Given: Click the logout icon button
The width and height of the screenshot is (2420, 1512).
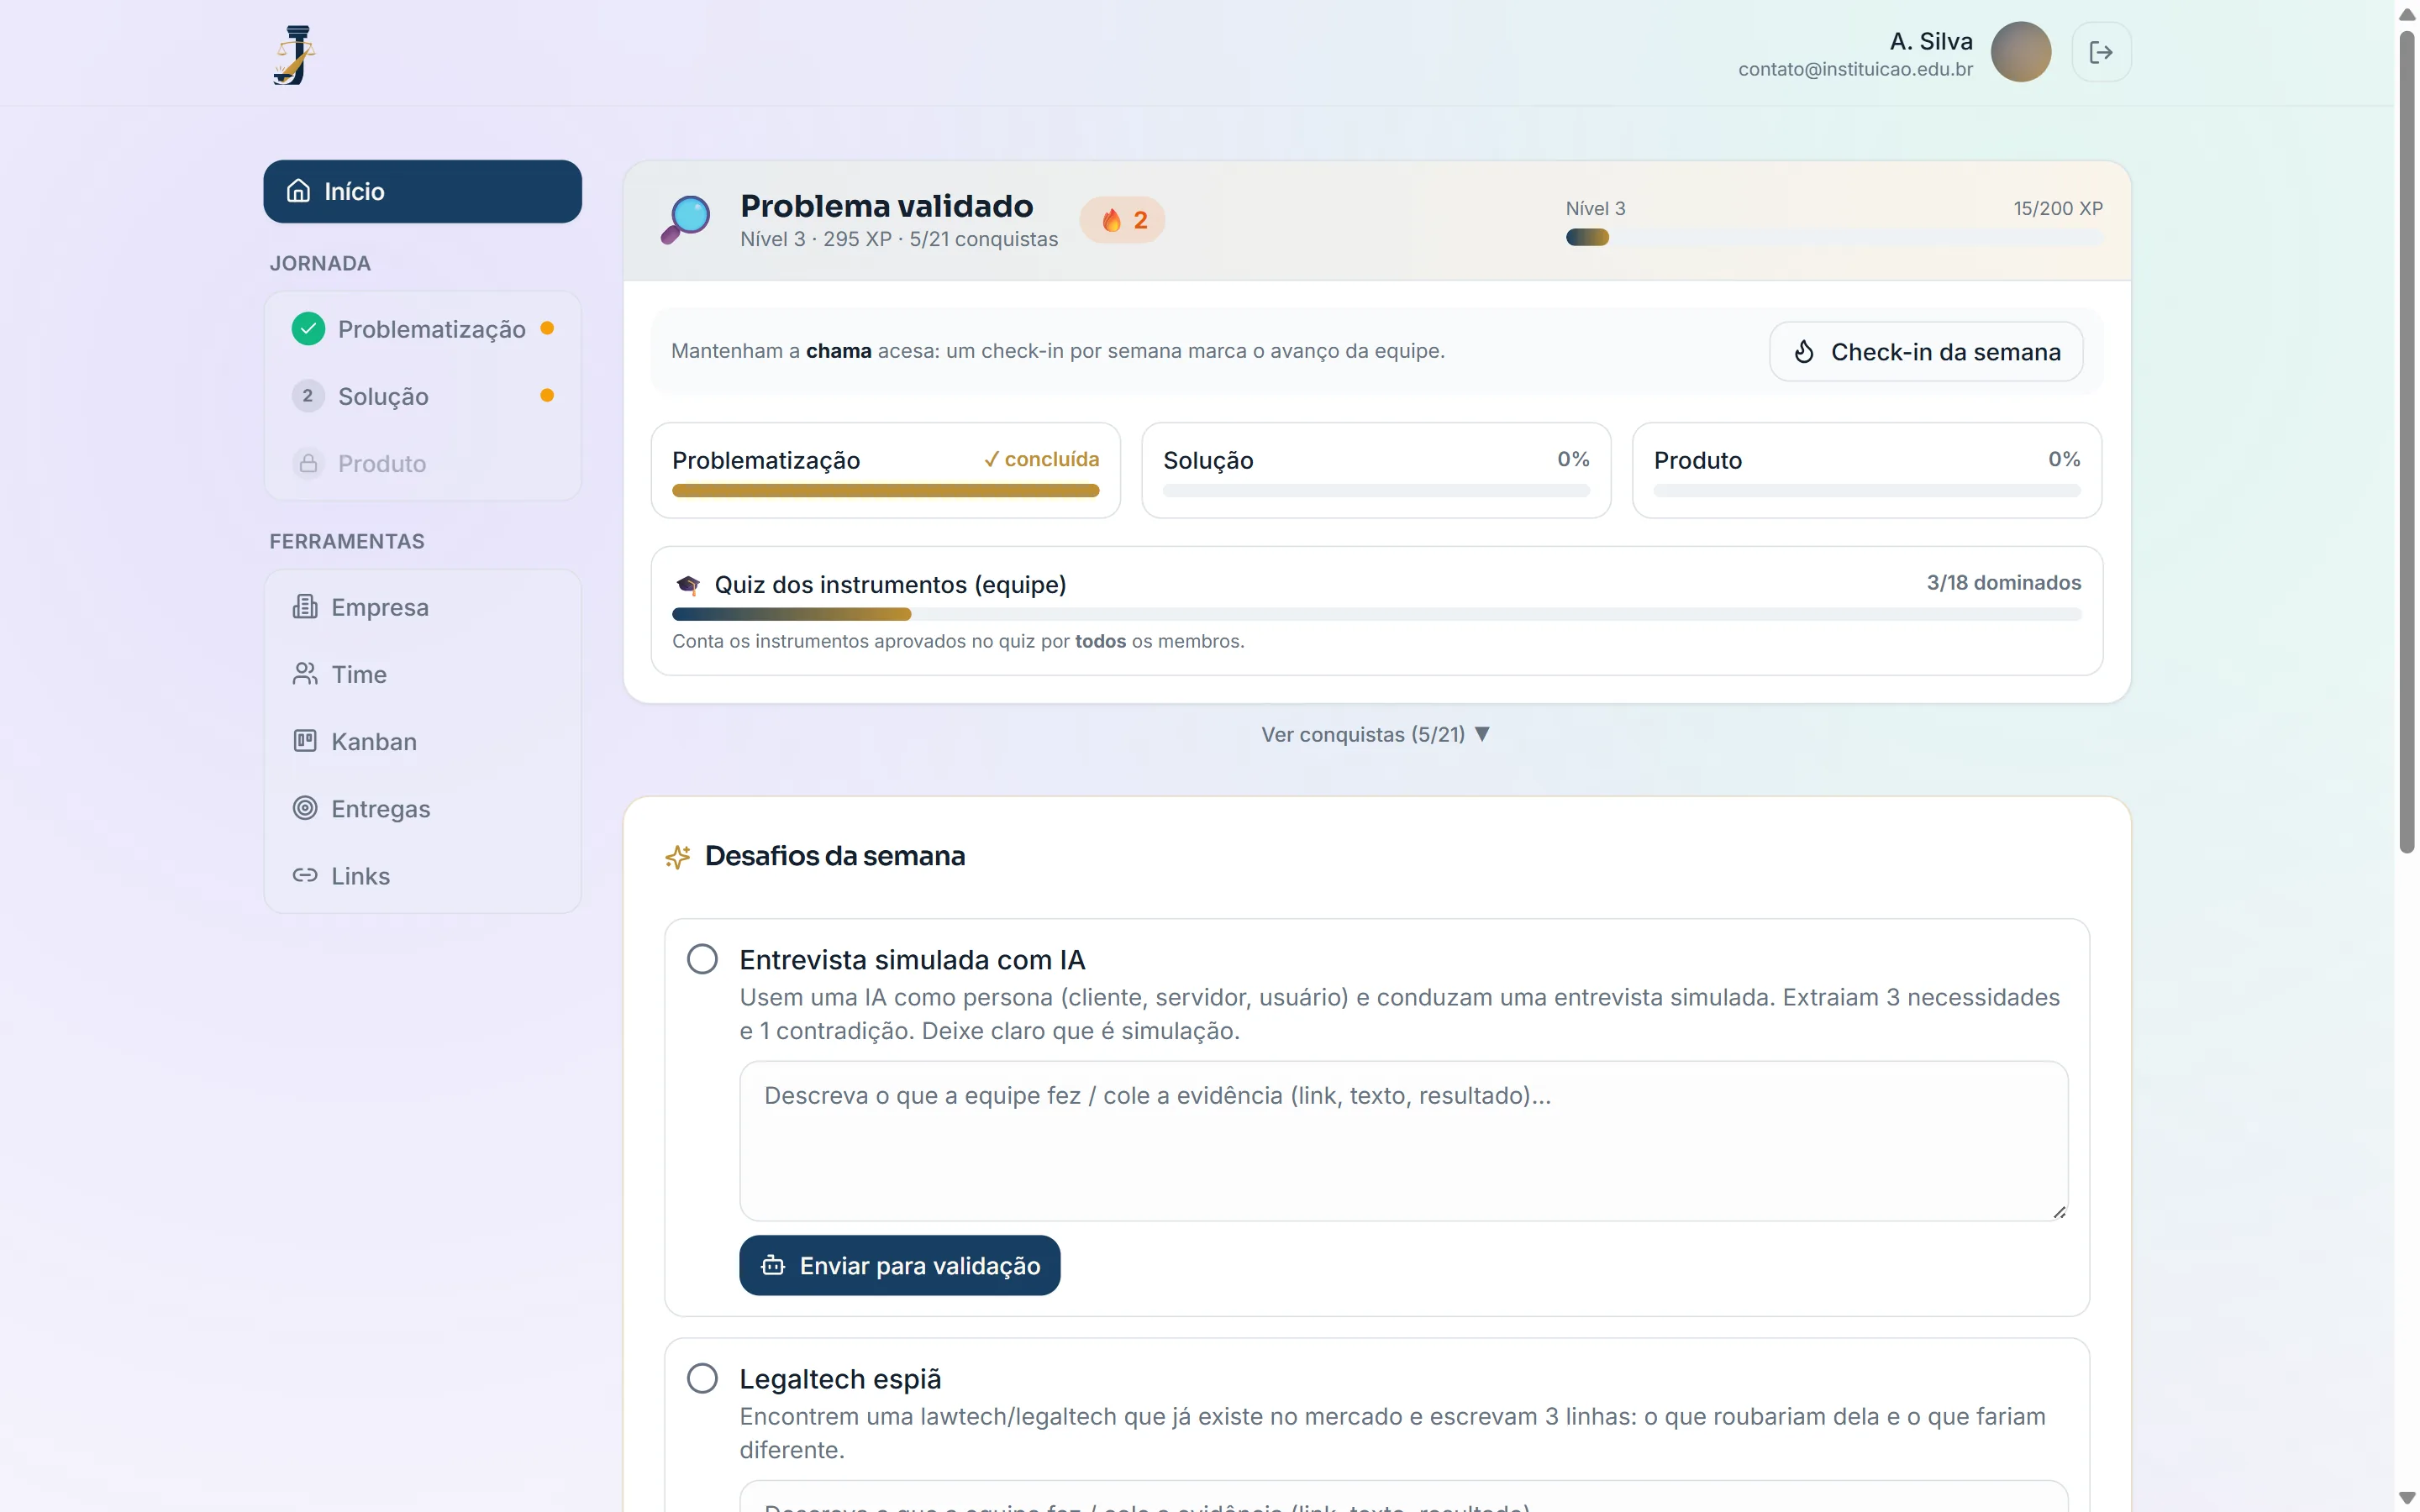Looking at the screenshot, I should [x=2101, y=52].
